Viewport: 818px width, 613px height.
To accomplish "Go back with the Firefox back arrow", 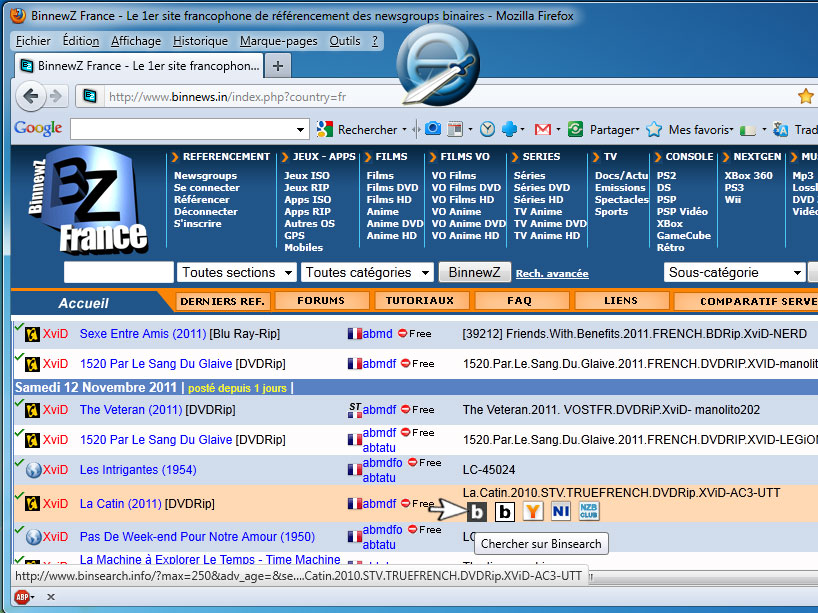I will [x=31, y=96].
